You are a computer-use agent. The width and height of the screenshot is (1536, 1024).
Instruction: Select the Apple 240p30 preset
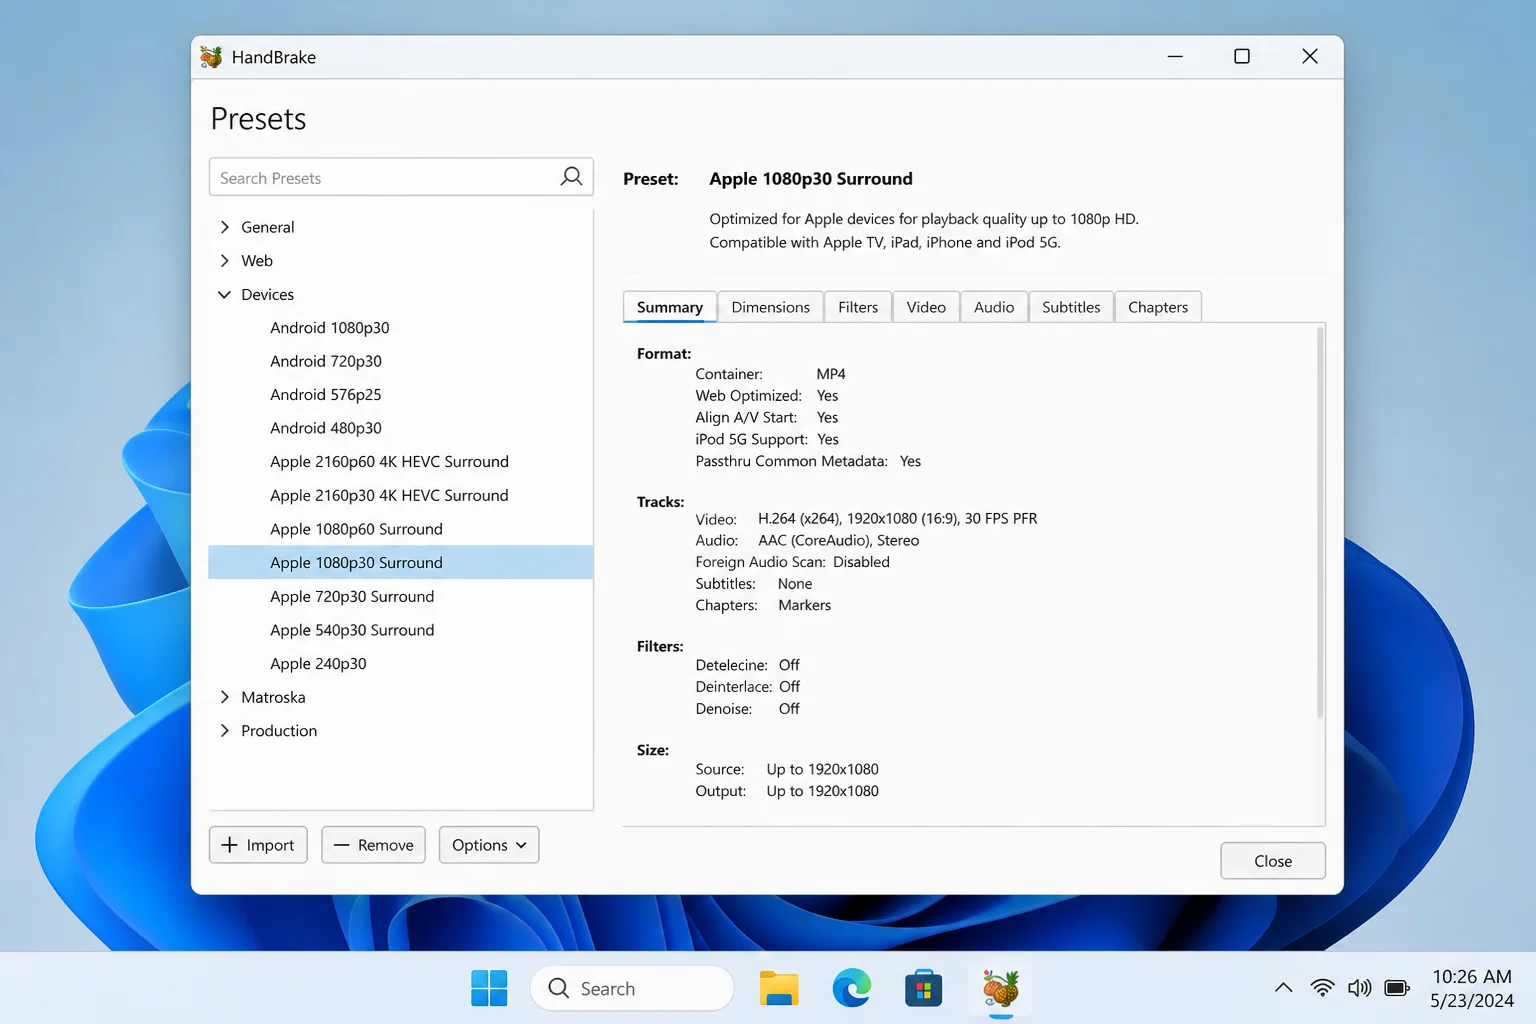click(318, 663)
